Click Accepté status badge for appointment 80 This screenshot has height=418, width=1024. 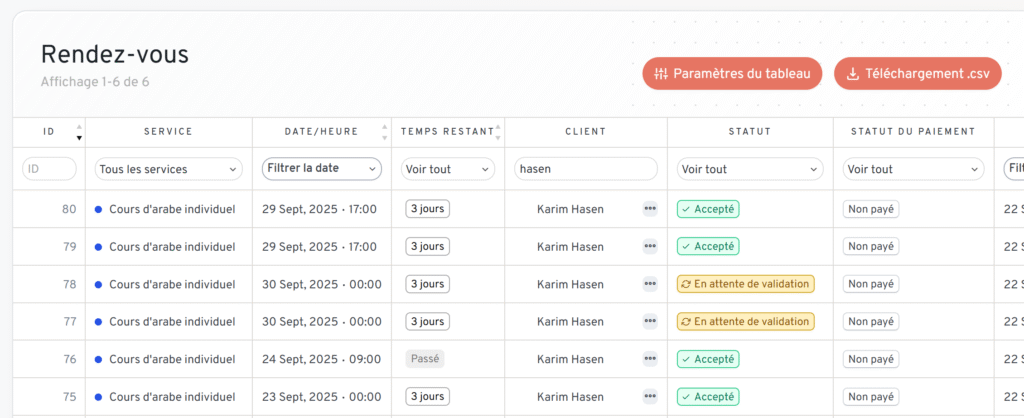707,209
